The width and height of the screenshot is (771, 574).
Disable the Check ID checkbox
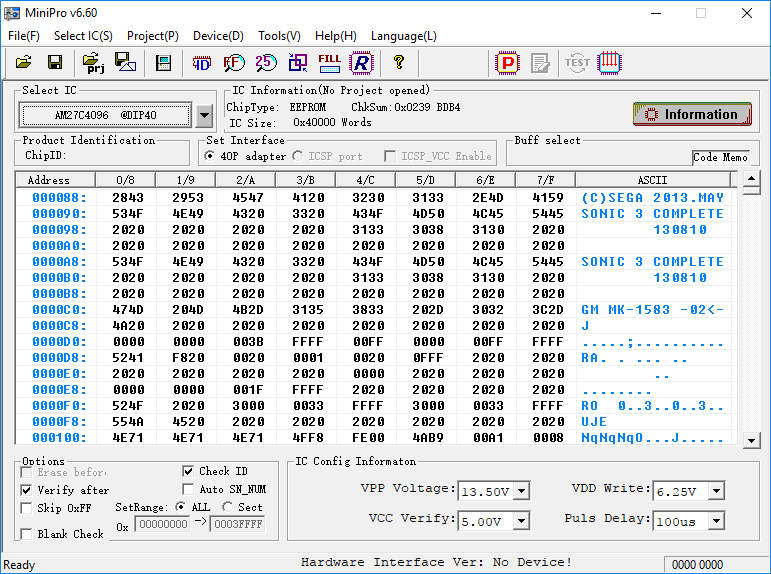(x=189, y=471)
